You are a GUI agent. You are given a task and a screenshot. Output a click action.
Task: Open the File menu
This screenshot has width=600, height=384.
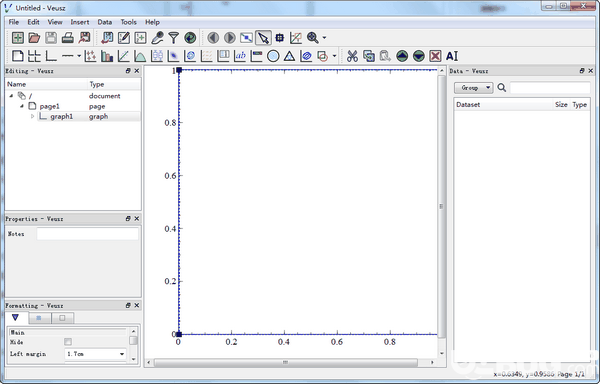[x=14, y=22]
